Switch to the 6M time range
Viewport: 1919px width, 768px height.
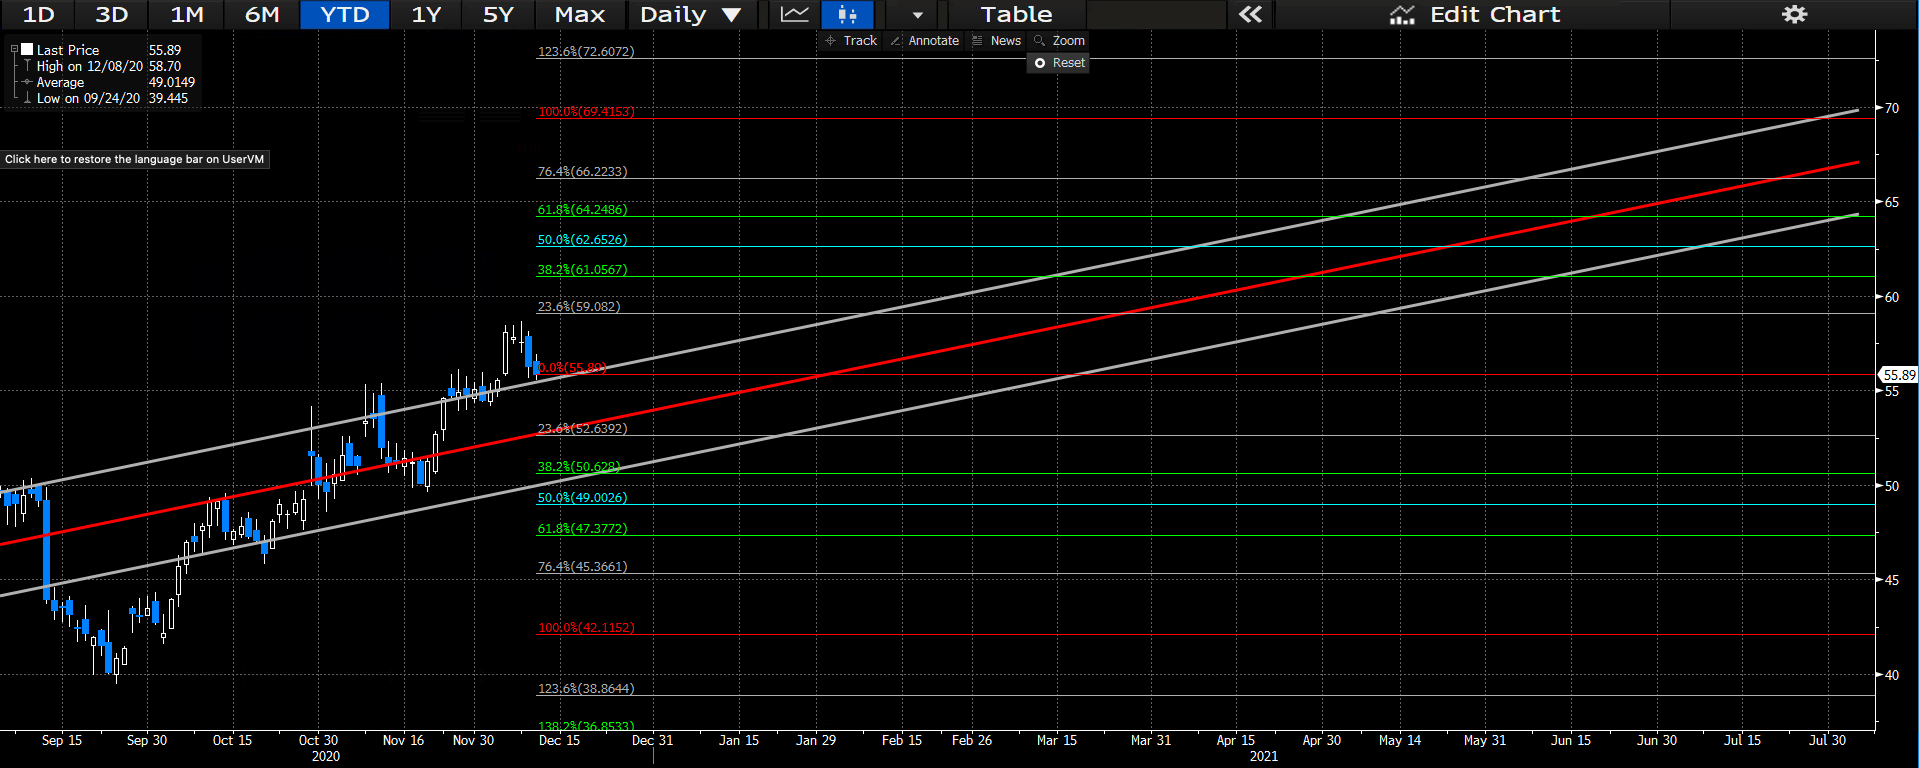[262, 14]
